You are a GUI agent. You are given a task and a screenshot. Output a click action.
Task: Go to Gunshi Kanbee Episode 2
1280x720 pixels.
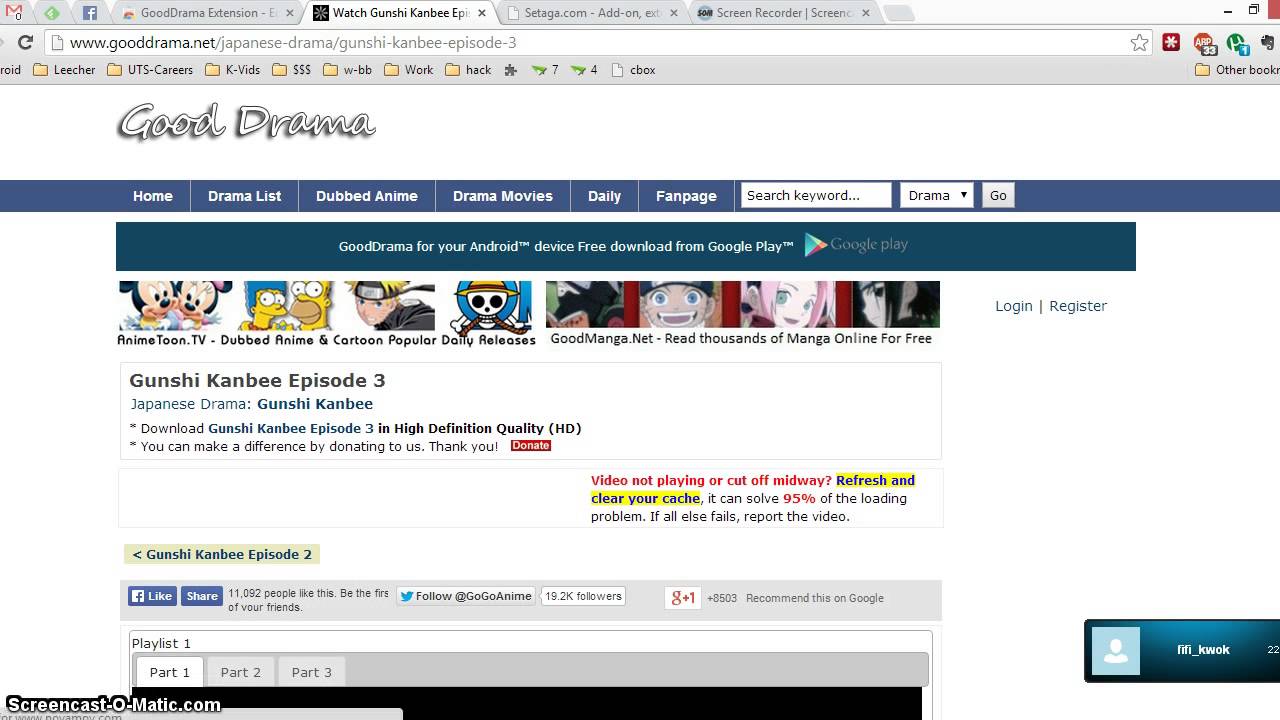pos(222,554)
